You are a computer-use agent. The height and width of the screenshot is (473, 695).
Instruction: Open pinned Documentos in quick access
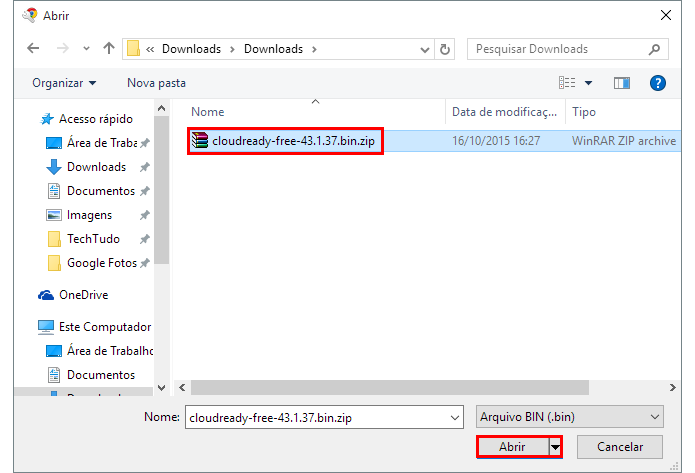point(101,191)
